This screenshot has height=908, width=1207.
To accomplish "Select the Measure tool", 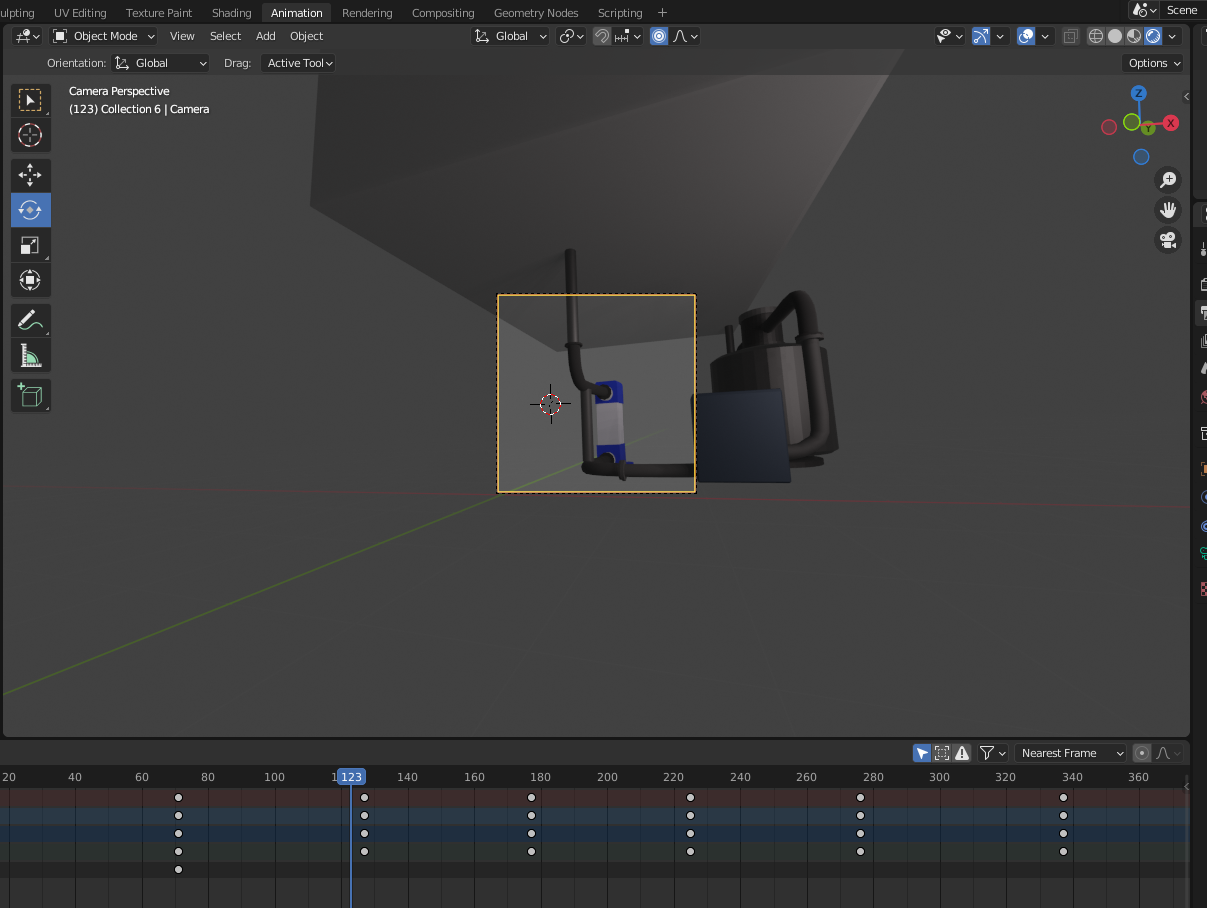I will coord(30,355).
